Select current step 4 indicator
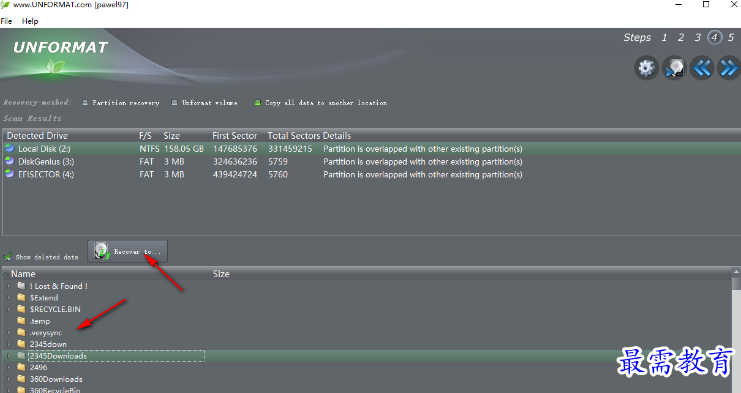 714,37
